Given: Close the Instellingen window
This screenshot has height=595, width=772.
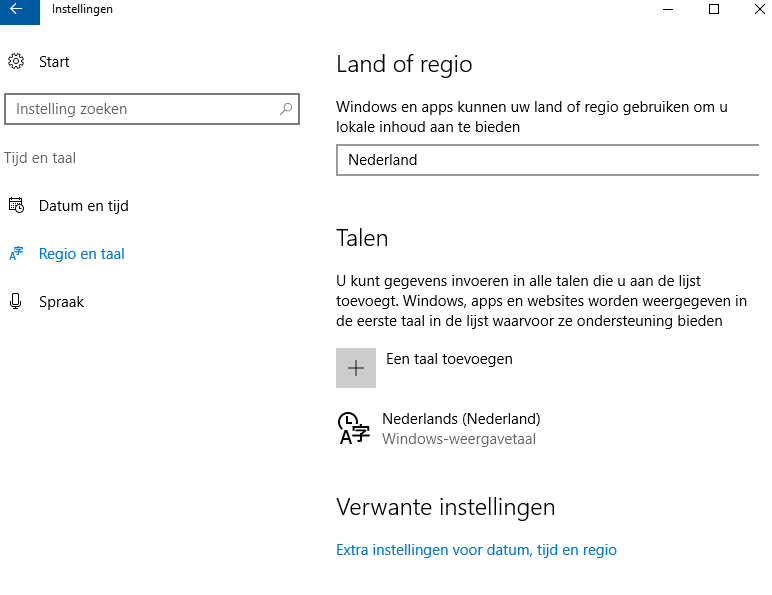Looking at the screenshot, I should 758,10.
